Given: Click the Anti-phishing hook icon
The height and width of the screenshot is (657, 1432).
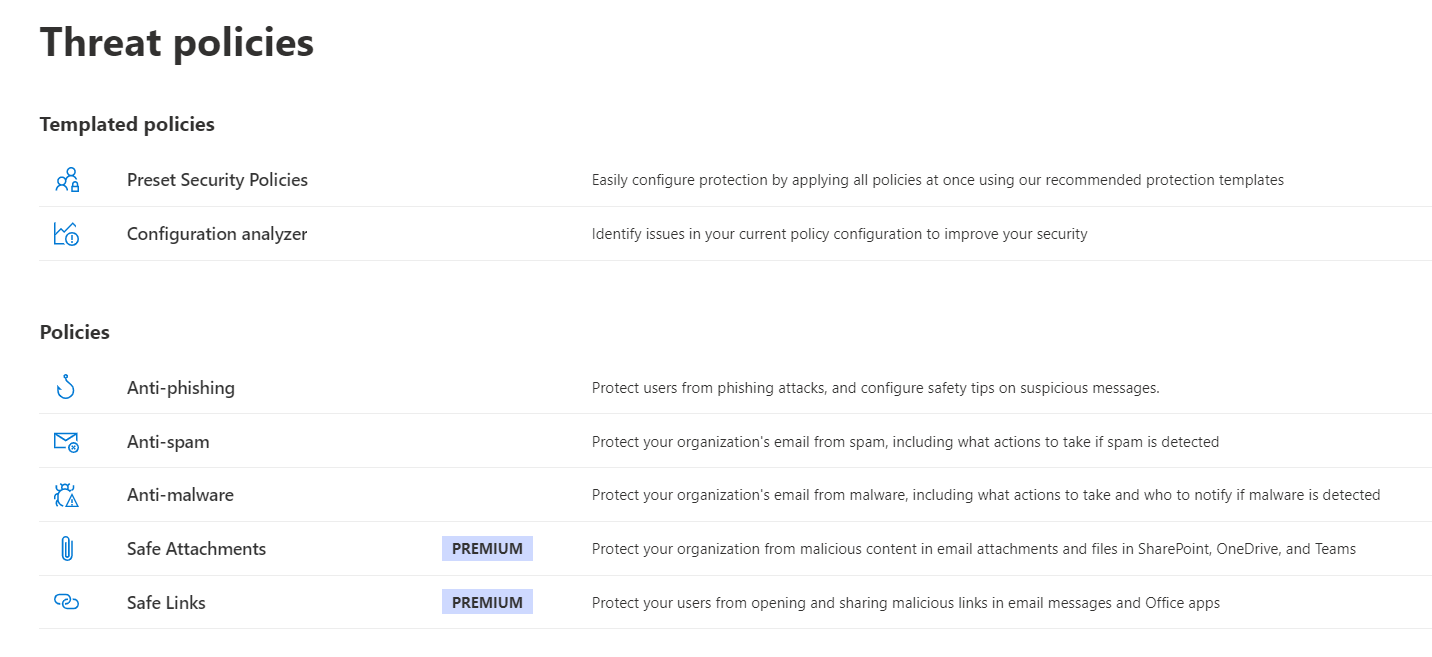Looking at the screenshot, I should [66, 388].
